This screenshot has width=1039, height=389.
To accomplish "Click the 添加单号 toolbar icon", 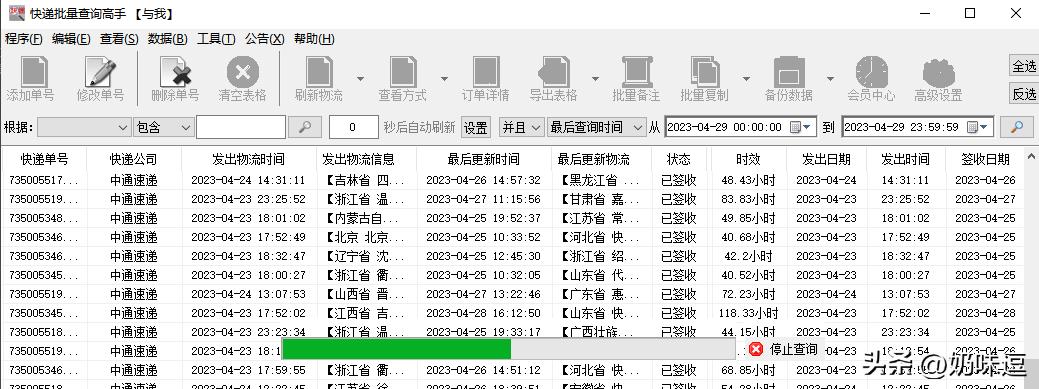I will coord(34,72).
